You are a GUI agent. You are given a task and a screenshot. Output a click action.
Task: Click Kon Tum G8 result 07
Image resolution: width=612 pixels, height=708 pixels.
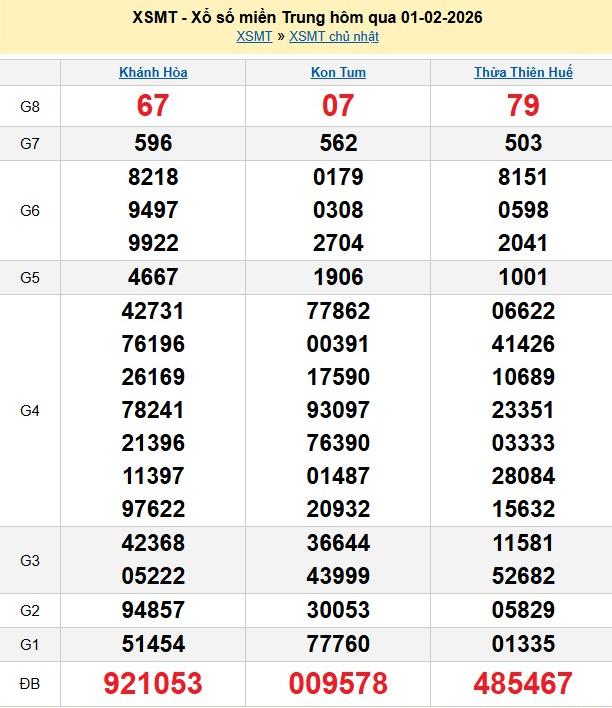coord(338,106)
